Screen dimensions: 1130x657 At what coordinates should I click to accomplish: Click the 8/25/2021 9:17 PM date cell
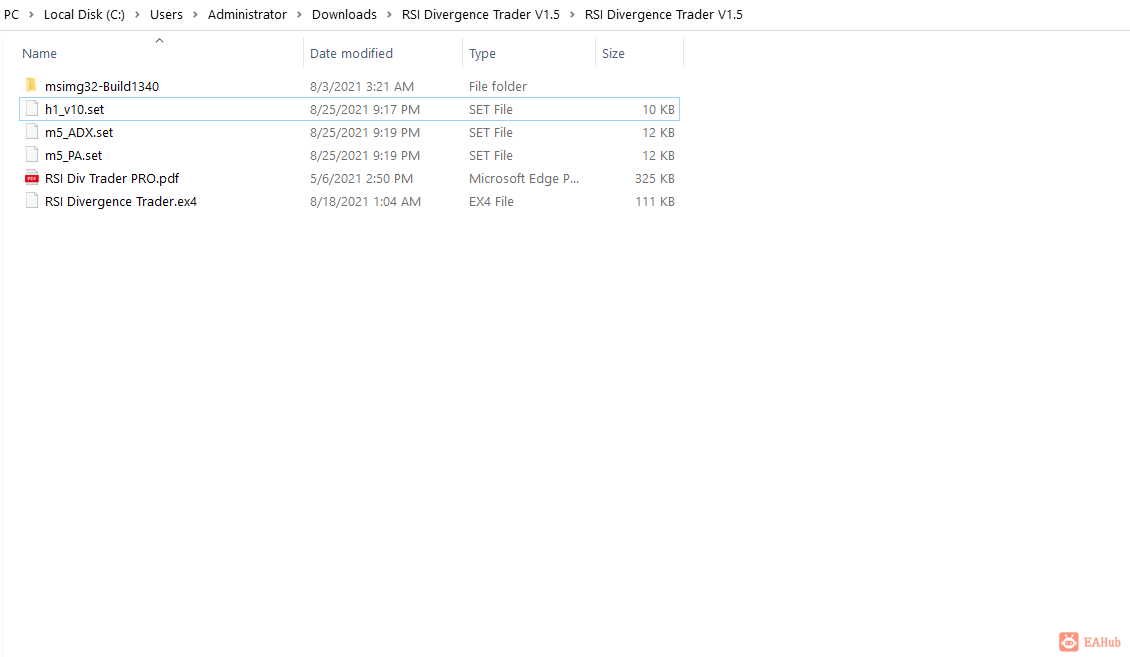tap(365, 110)
